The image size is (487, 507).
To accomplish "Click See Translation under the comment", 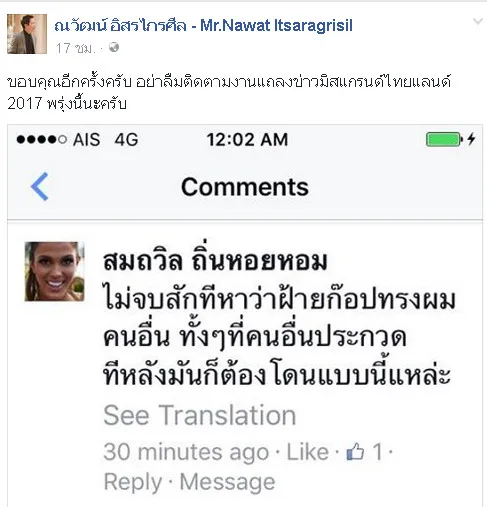I will coord(200,415).
